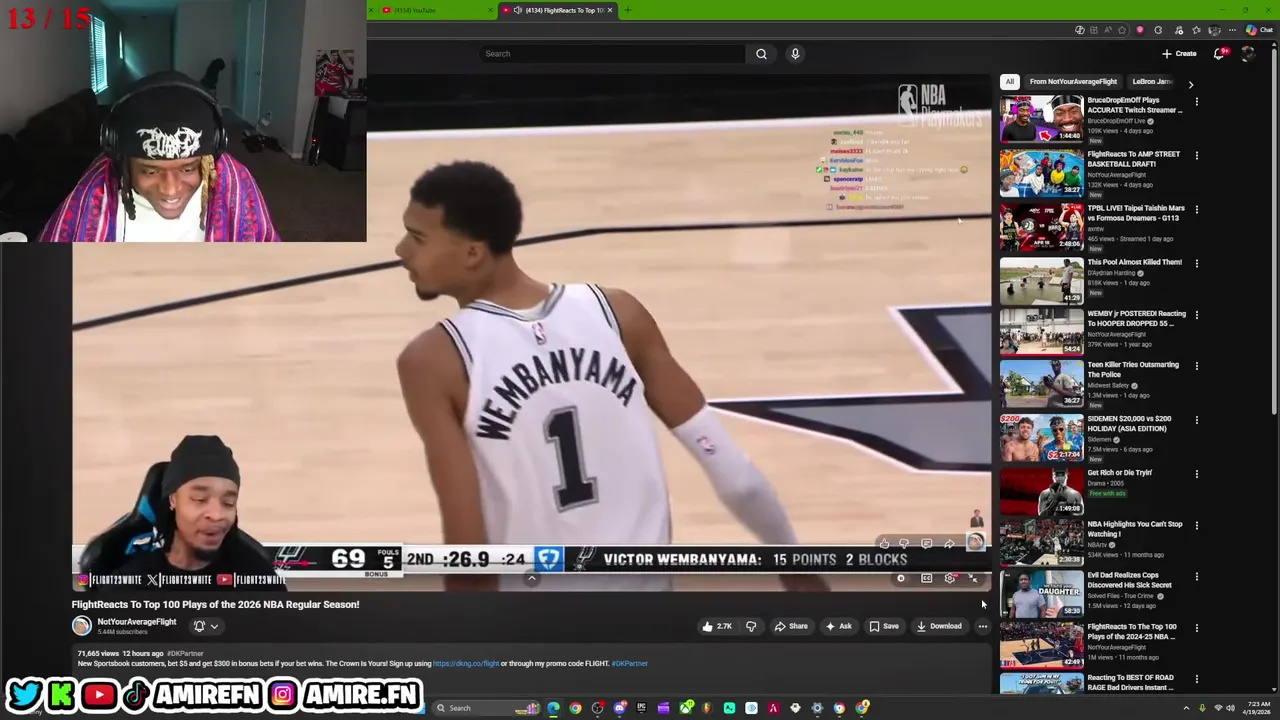The height and width of the screenshot is (720, 1280).
Task: Click the YouTube search magnifier button
Action: tap(761, 54)
